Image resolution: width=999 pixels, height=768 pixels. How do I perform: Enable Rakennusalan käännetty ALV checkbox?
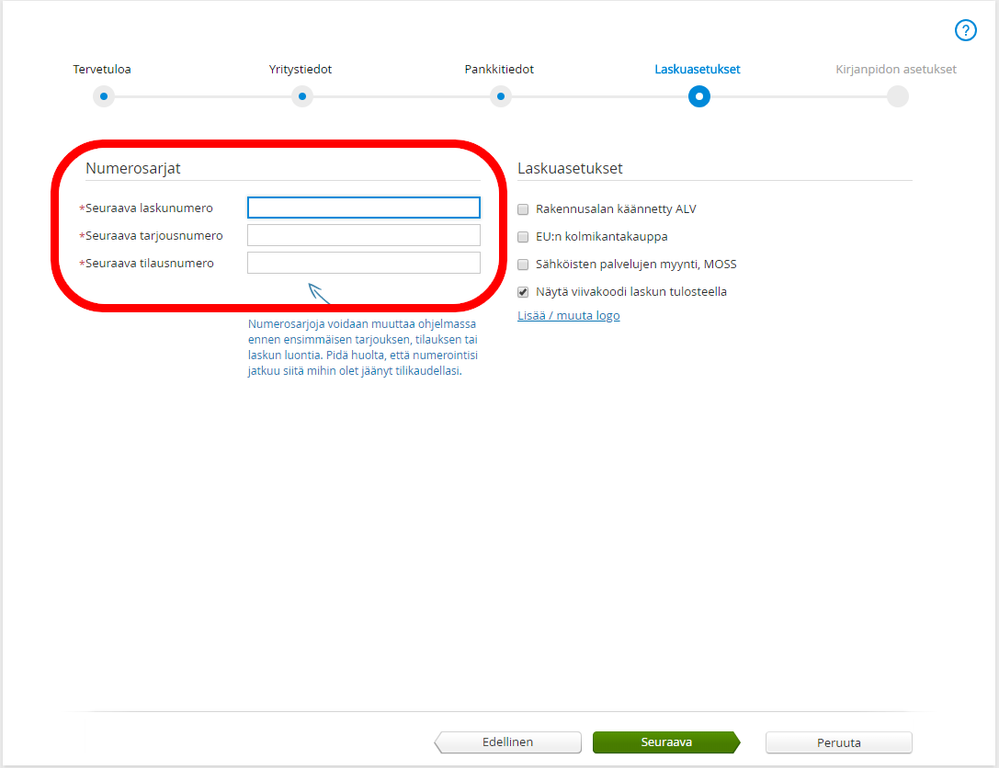tap(523, 209)
